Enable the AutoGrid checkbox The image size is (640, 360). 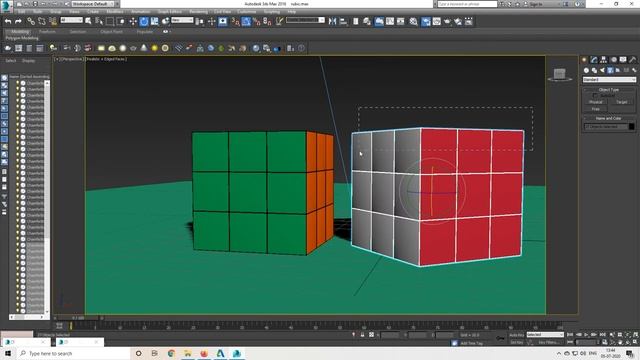coord(595,96)
